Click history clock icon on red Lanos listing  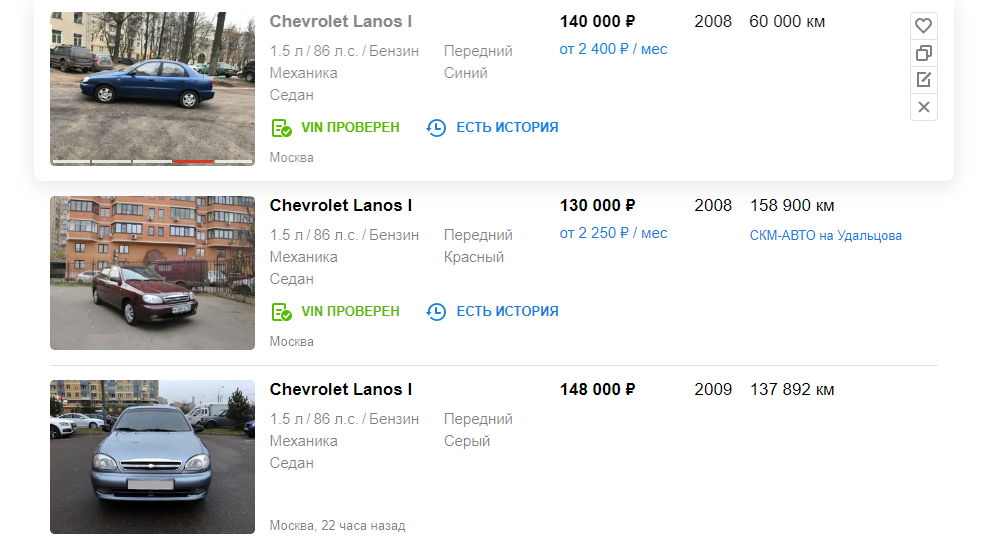coord(436,312)
